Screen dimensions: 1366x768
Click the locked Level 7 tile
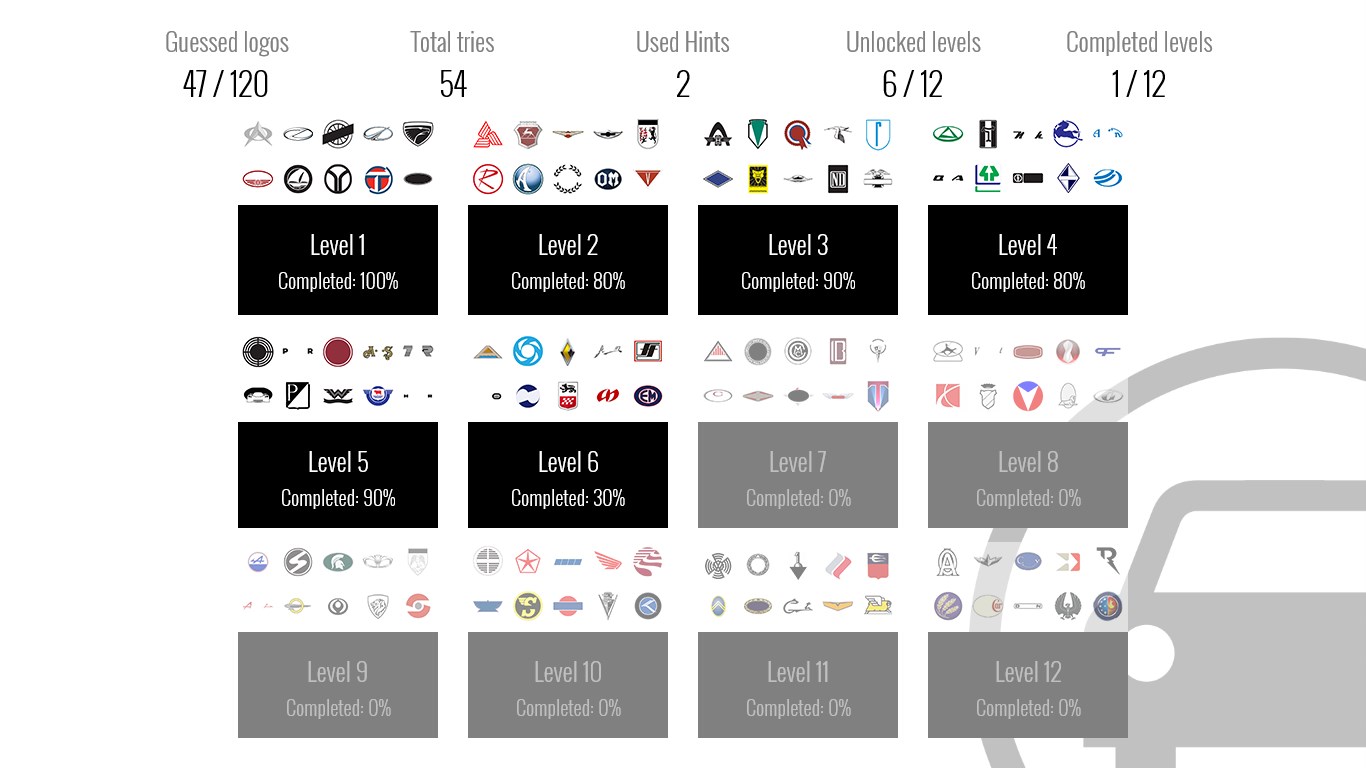(798, 475)
